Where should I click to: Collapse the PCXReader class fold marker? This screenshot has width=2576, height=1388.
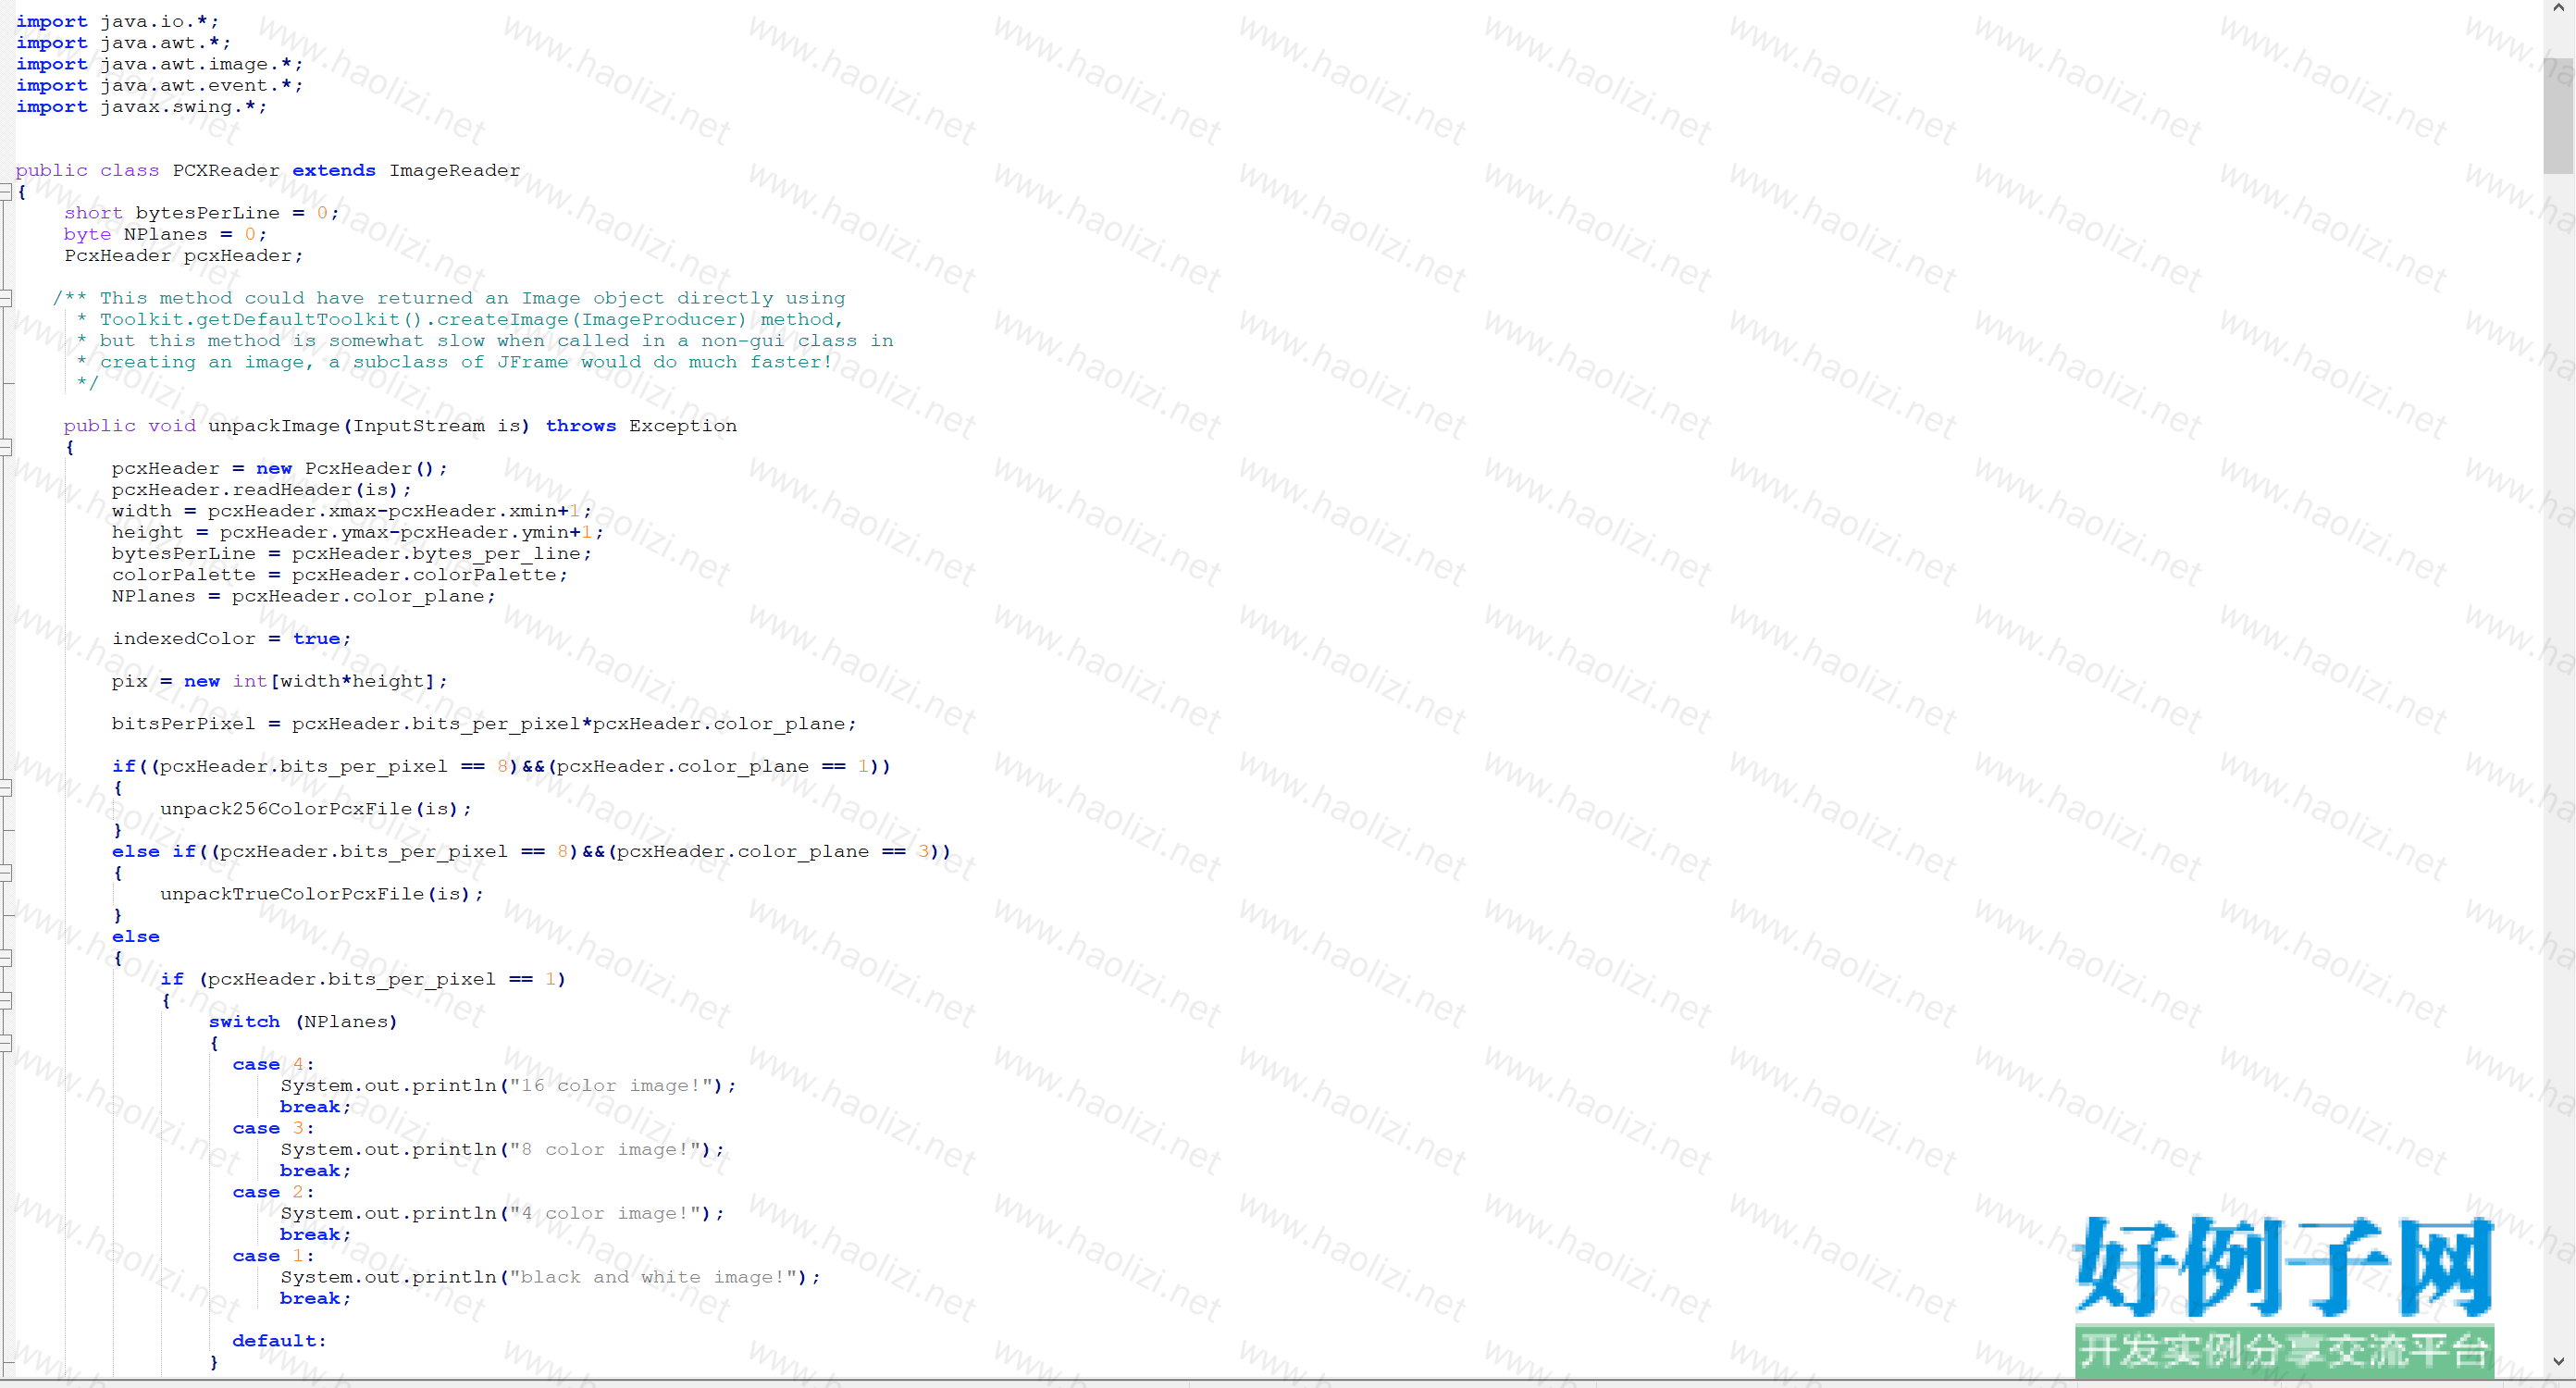[x=5, y=191]
